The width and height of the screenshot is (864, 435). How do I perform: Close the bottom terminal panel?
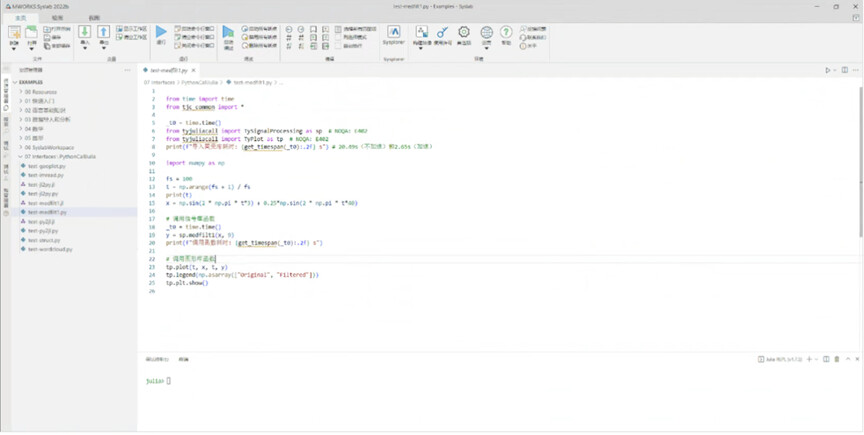(x=857, y=359)
